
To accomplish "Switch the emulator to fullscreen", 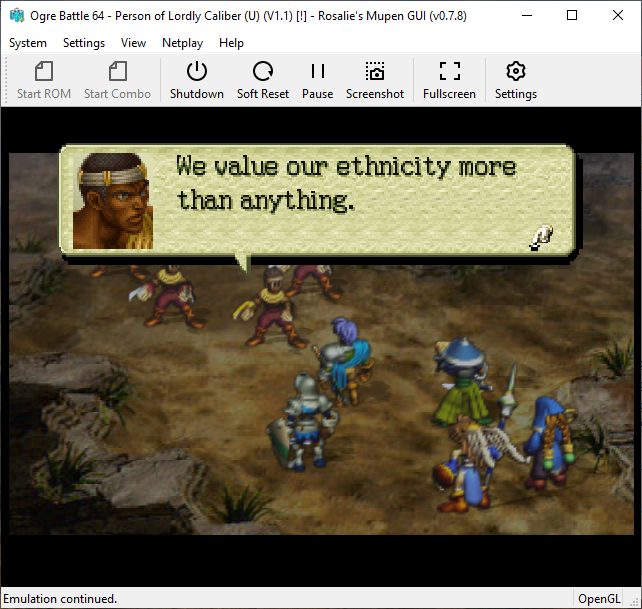I will 450,80.
